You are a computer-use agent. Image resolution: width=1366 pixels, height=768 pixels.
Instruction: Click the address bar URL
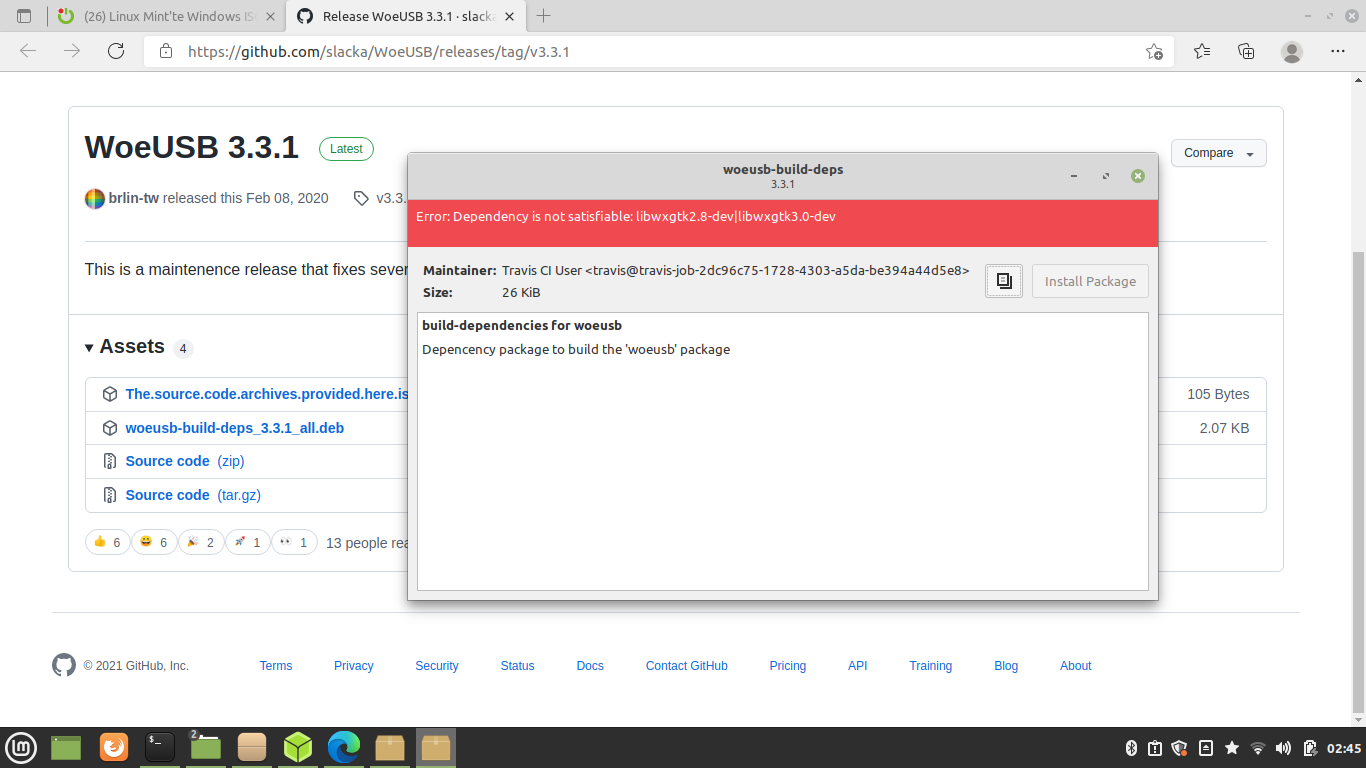tap(379, 51)
